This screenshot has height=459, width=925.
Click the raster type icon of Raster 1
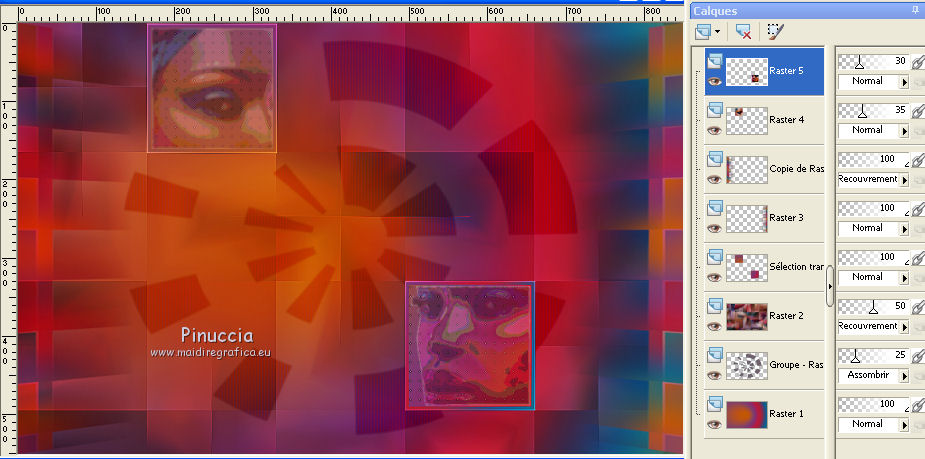pos(715,403)
